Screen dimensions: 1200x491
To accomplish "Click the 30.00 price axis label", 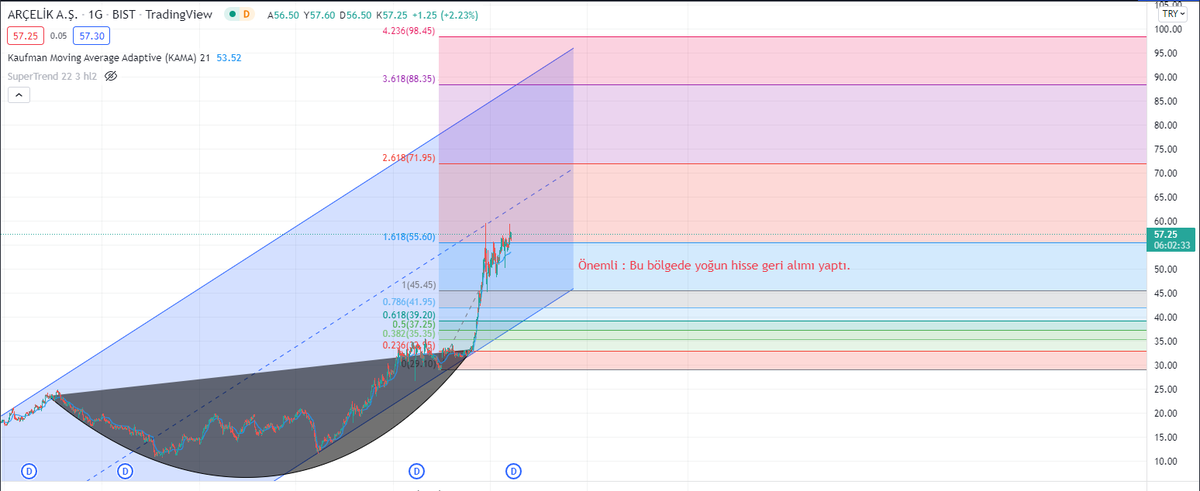I will (1167, 365).
